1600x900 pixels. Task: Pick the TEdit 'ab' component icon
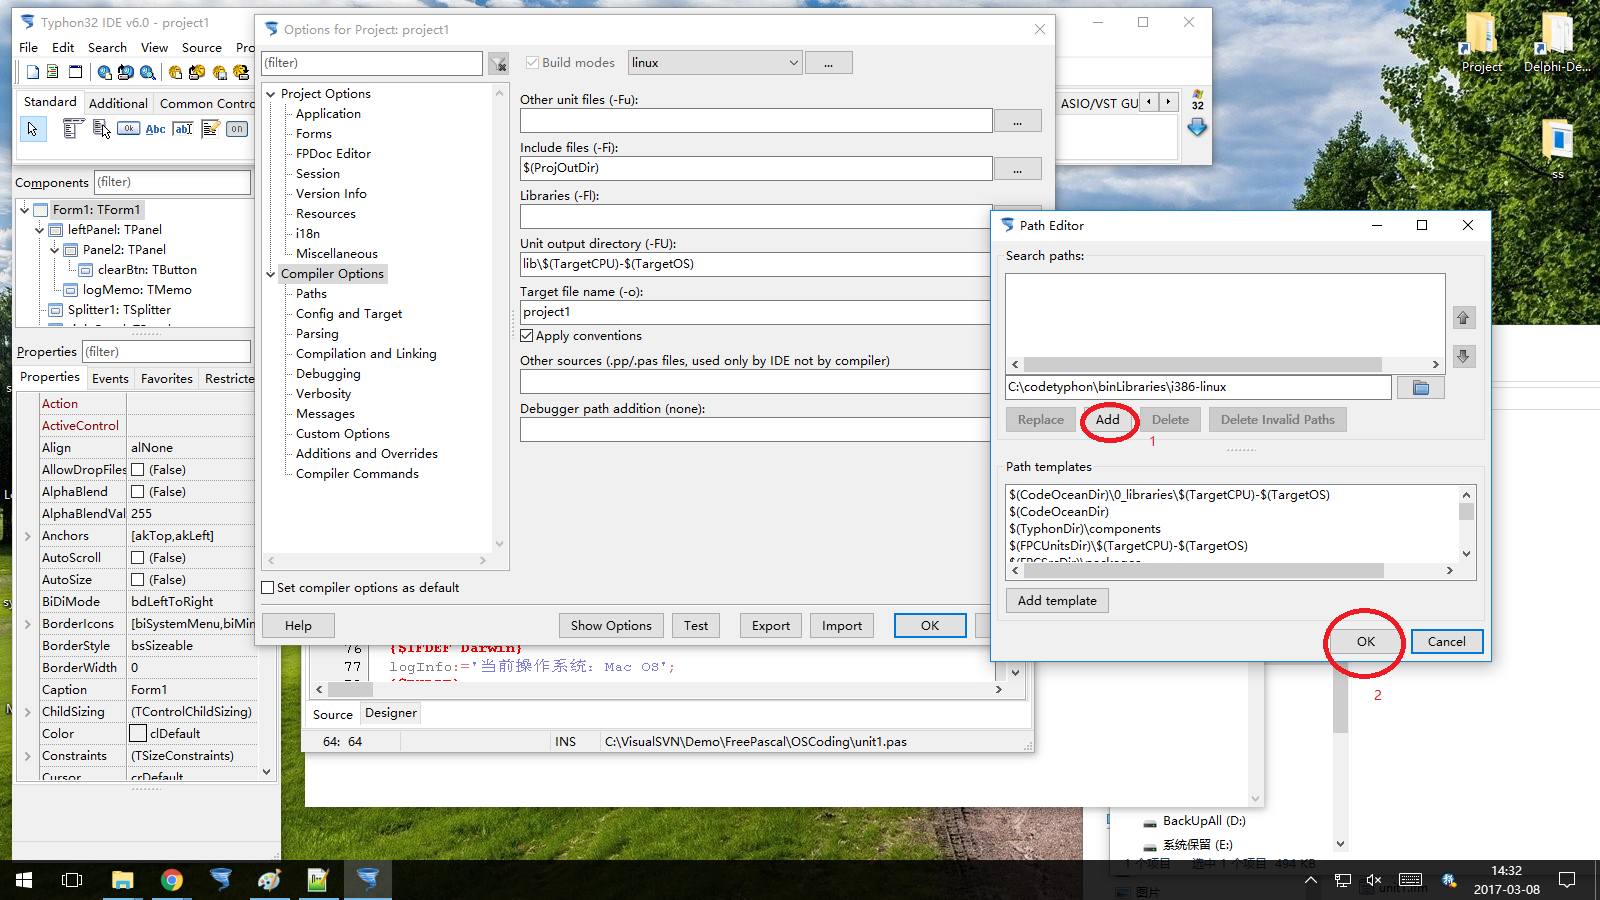[183, 129]
